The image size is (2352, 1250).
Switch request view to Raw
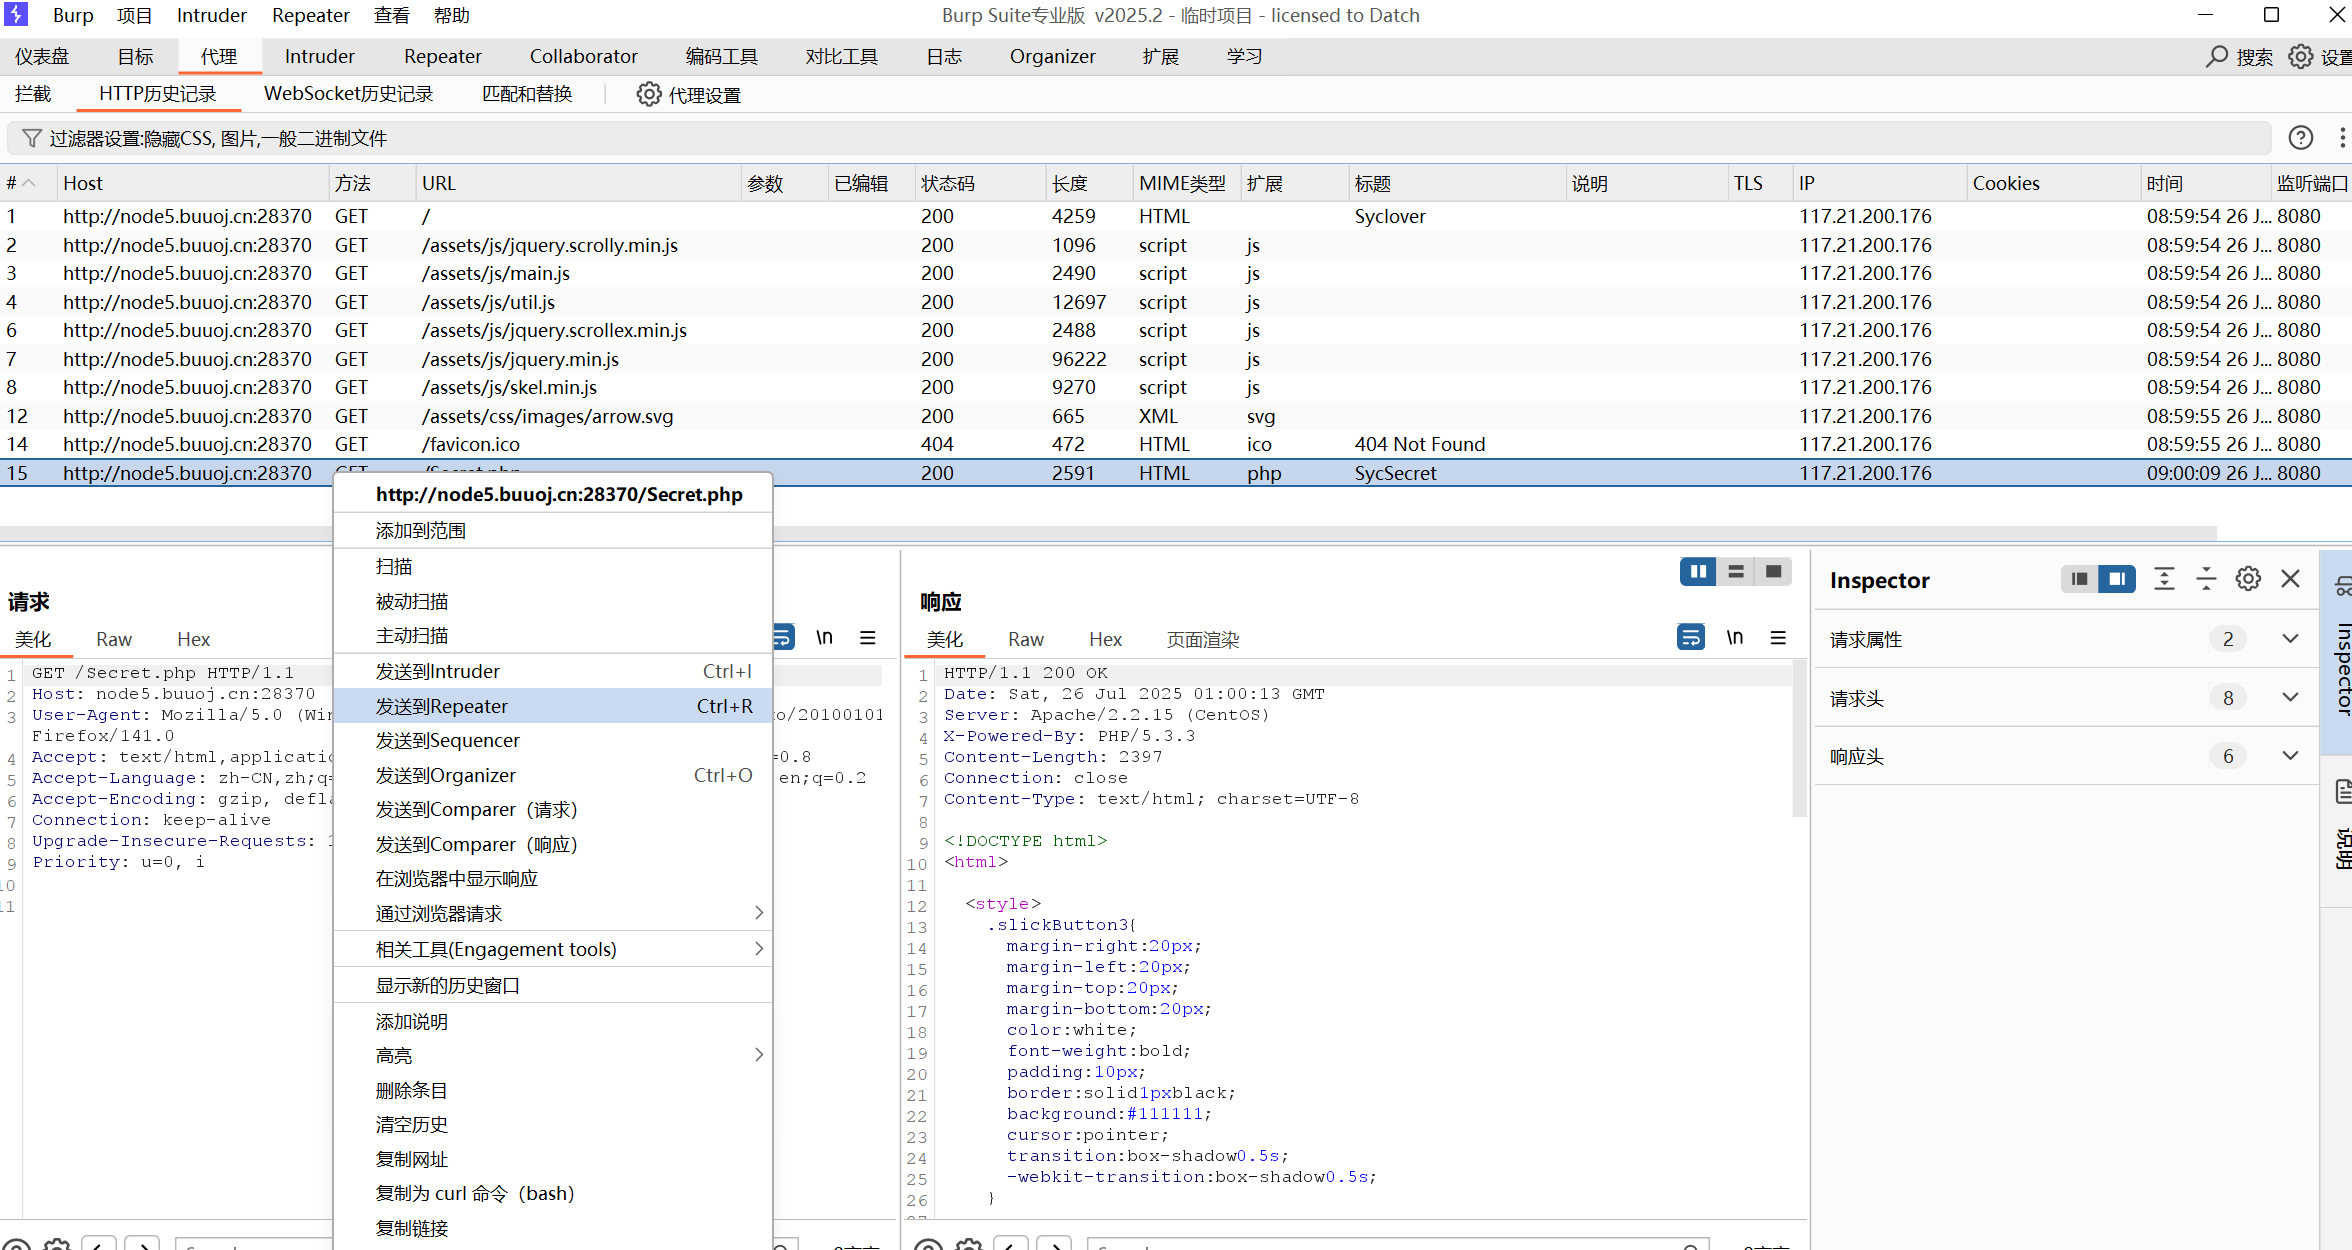[x=114, y=639]
